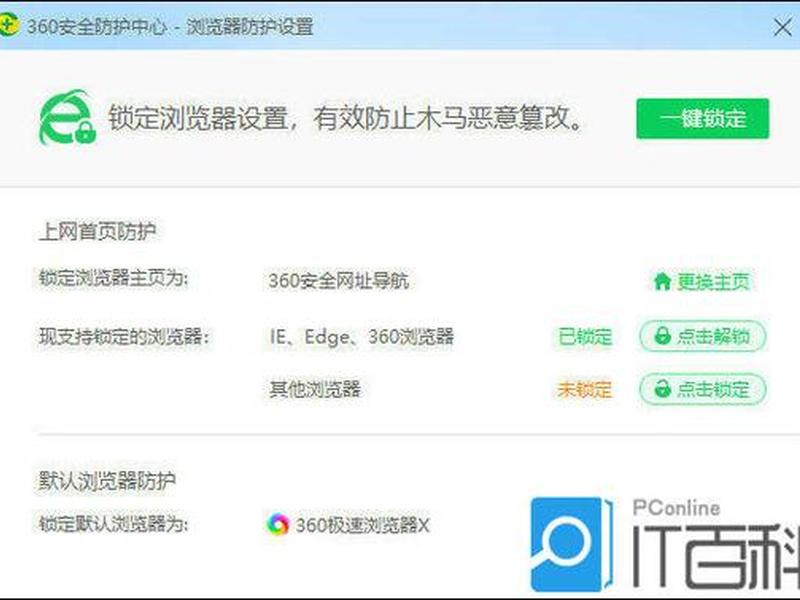The width and height of the screenshot is (800, 600).
Task: Close the 浏览器防护设置 window
Action: [782, 28]
